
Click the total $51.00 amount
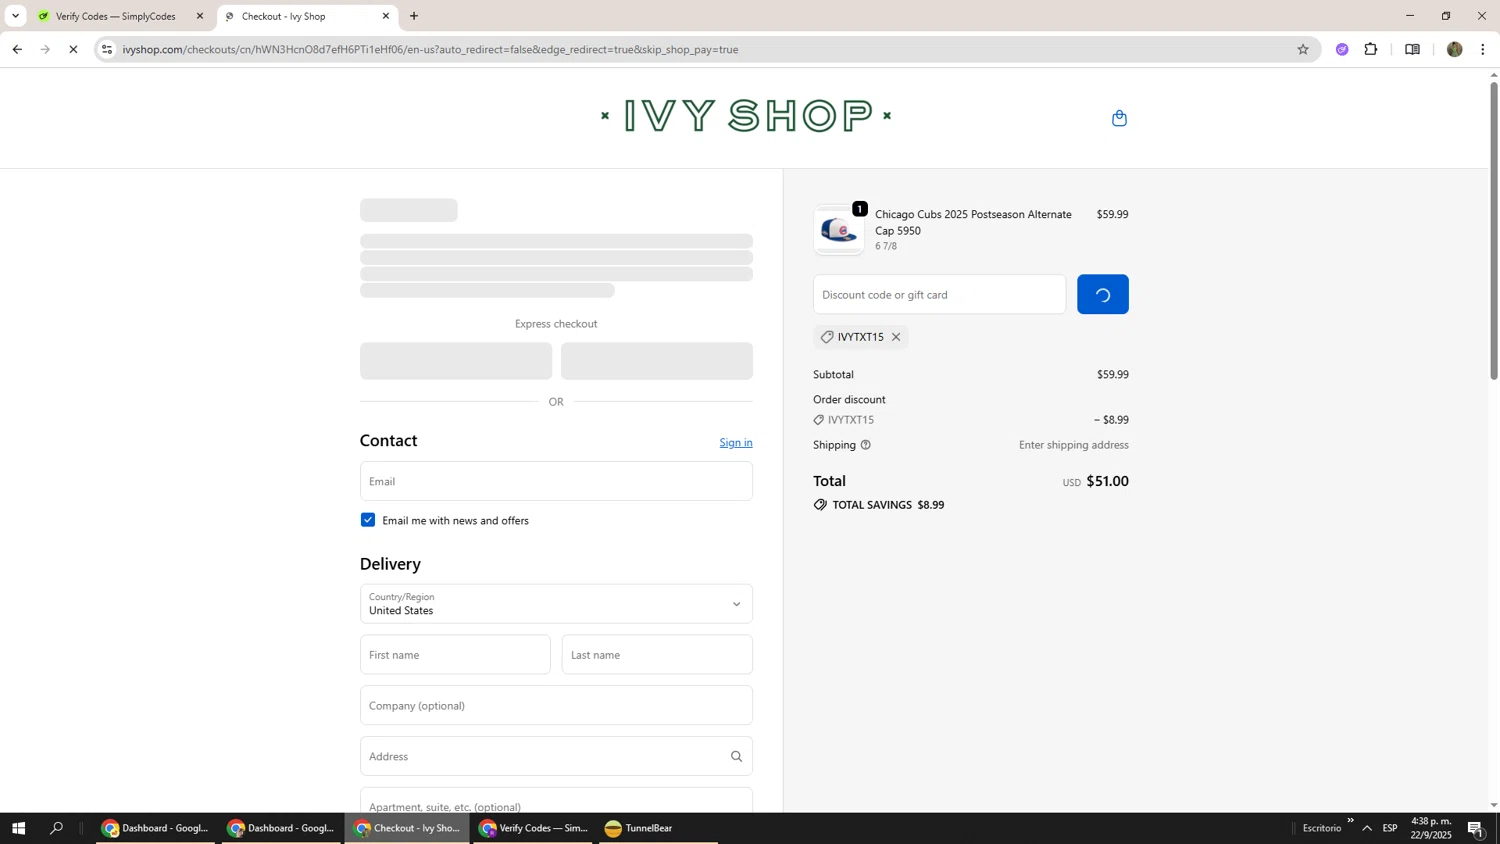[x=1107, y=481]
